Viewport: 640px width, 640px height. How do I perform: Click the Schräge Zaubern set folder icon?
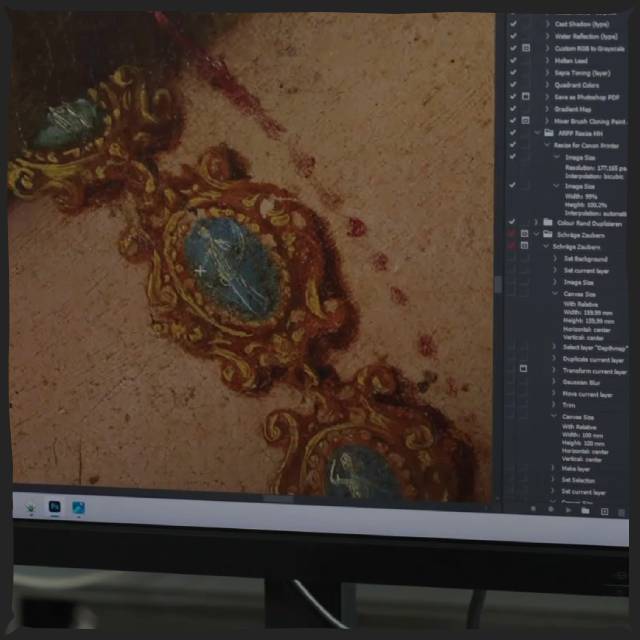(548, 234)
